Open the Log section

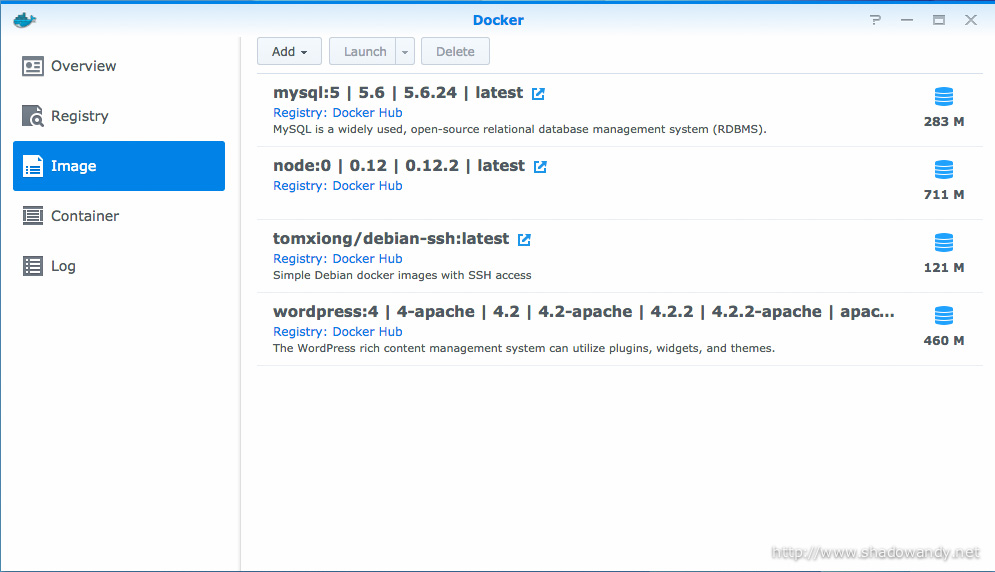[x=119, y=266]
